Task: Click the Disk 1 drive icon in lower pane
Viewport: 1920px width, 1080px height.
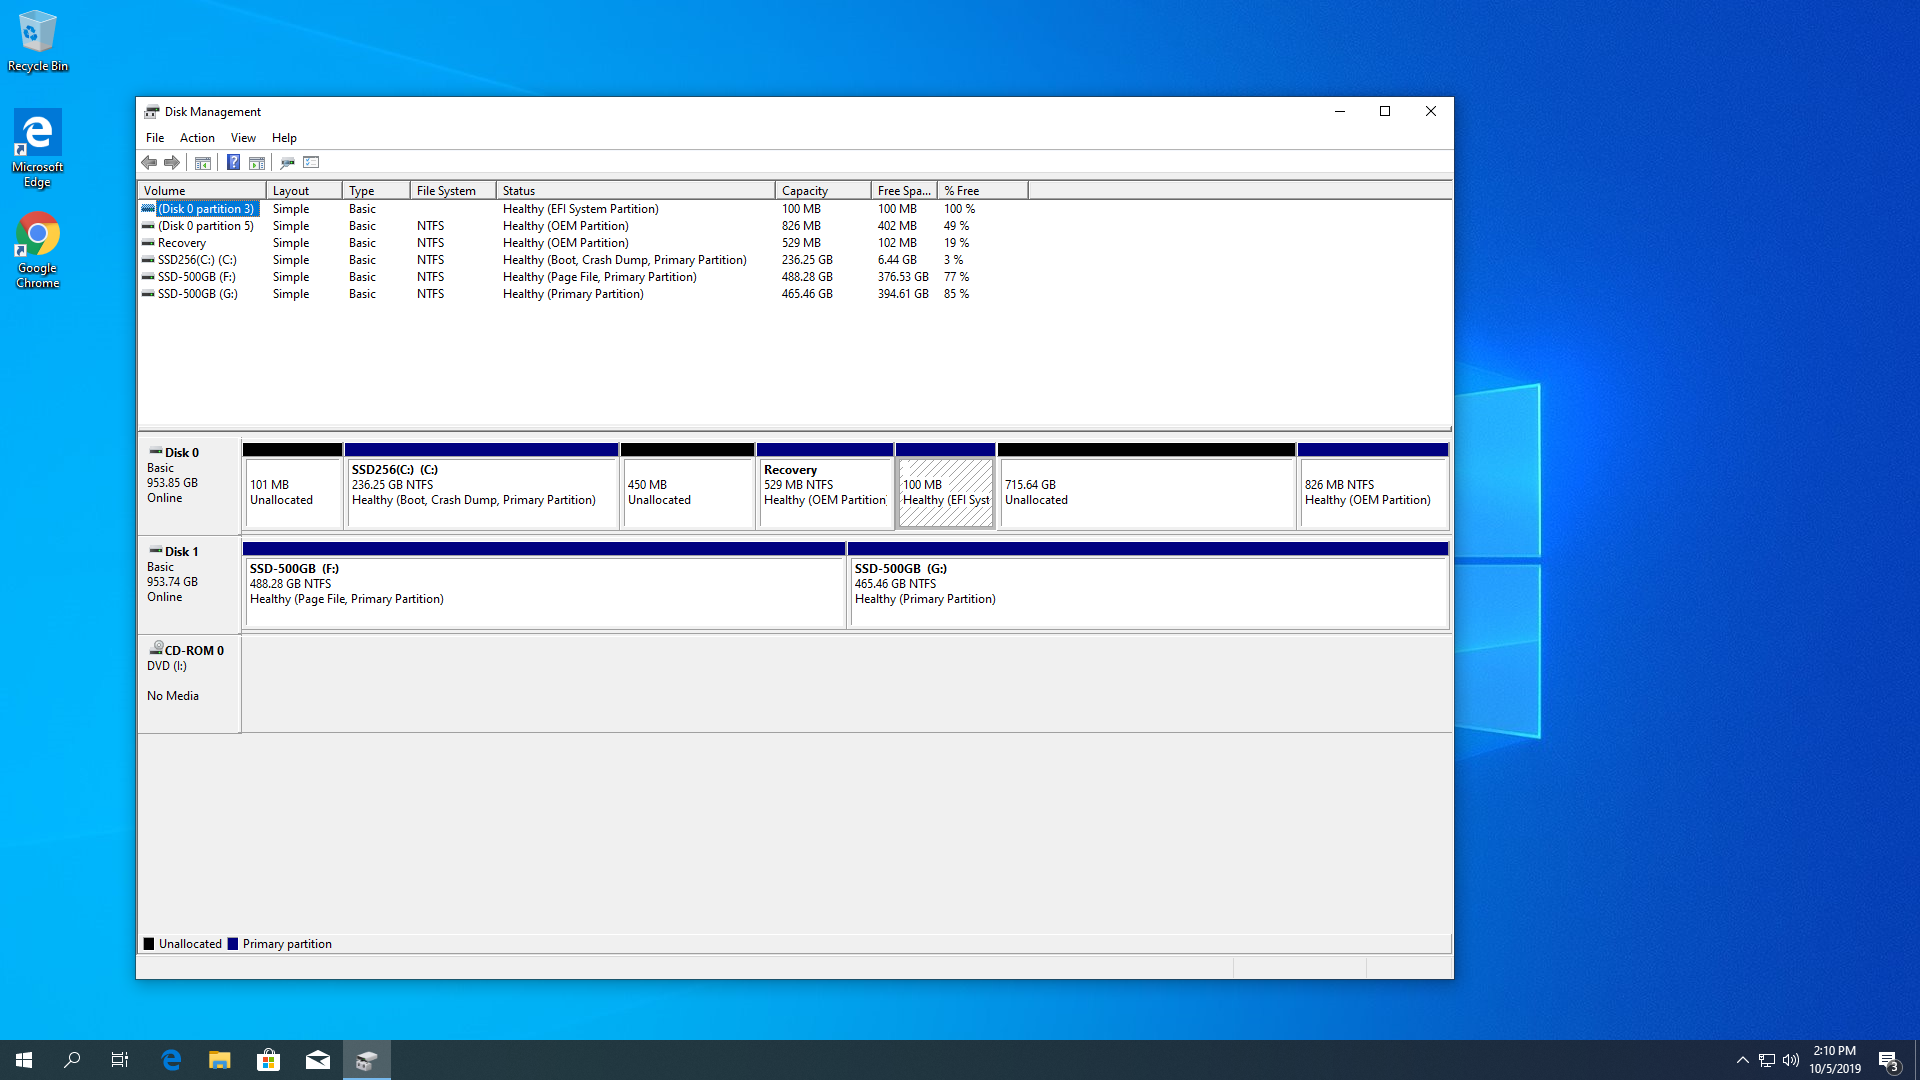Action: tap(156, 551)
